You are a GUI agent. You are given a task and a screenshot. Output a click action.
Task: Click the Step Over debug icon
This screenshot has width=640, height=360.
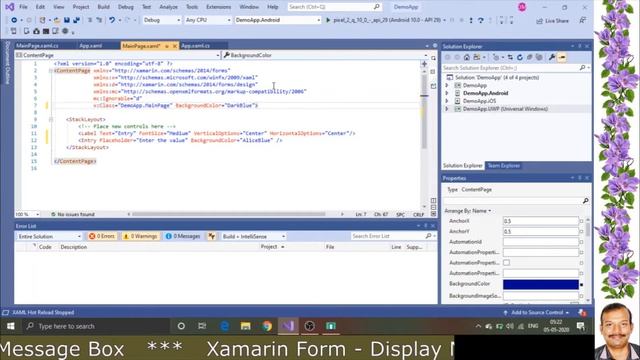(481, 20)
